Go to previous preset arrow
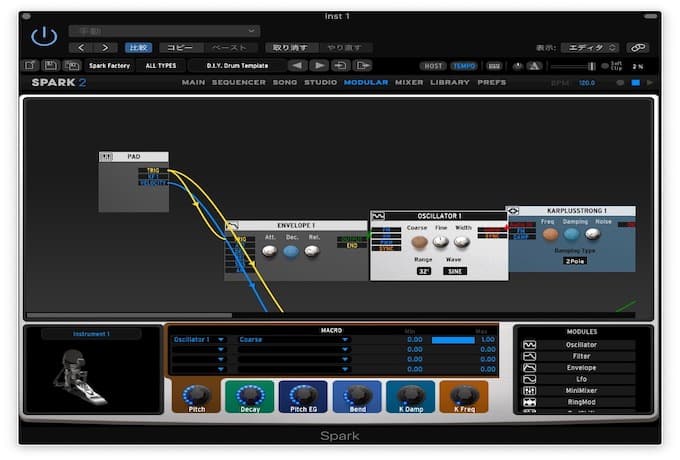 [81, 48]
